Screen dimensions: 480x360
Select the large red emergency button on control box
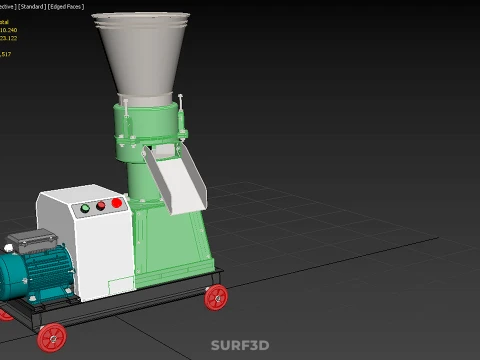click(116, 203)
